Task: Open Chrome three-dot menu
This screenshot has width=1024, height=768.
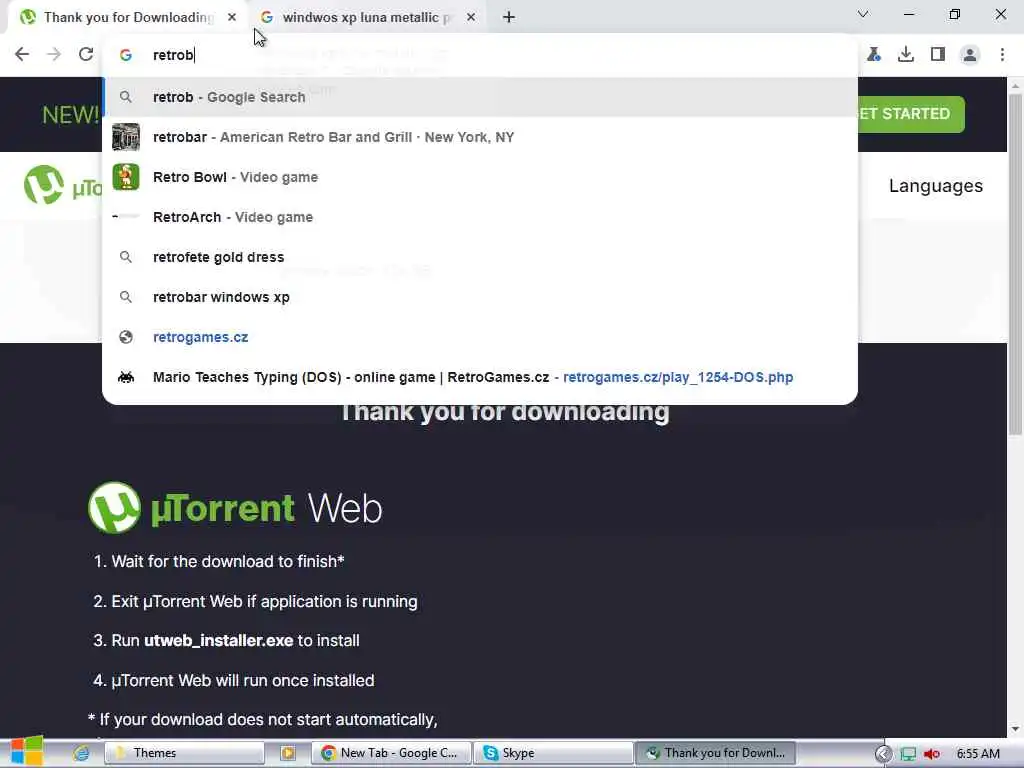Action: tap(1002, 54)
